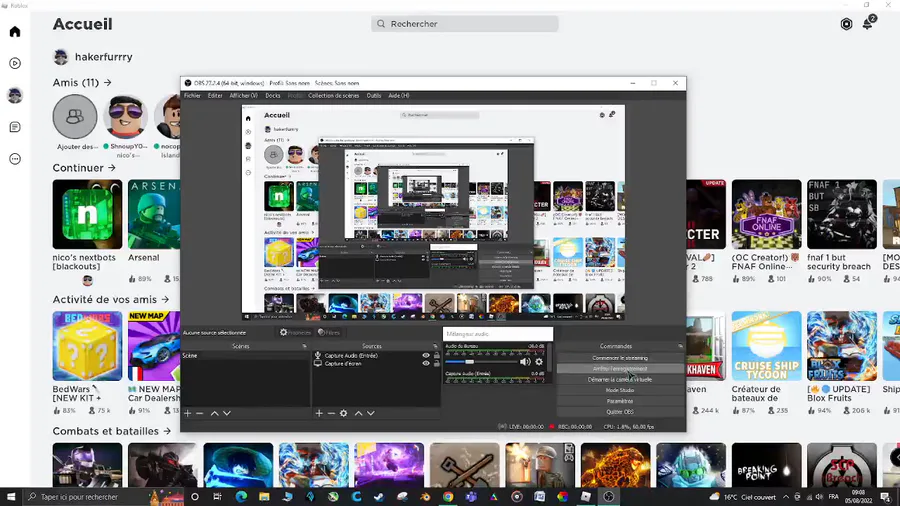Move source up in the Sources panel
This screenshot has height=506, width=900.
coord(359,413)
